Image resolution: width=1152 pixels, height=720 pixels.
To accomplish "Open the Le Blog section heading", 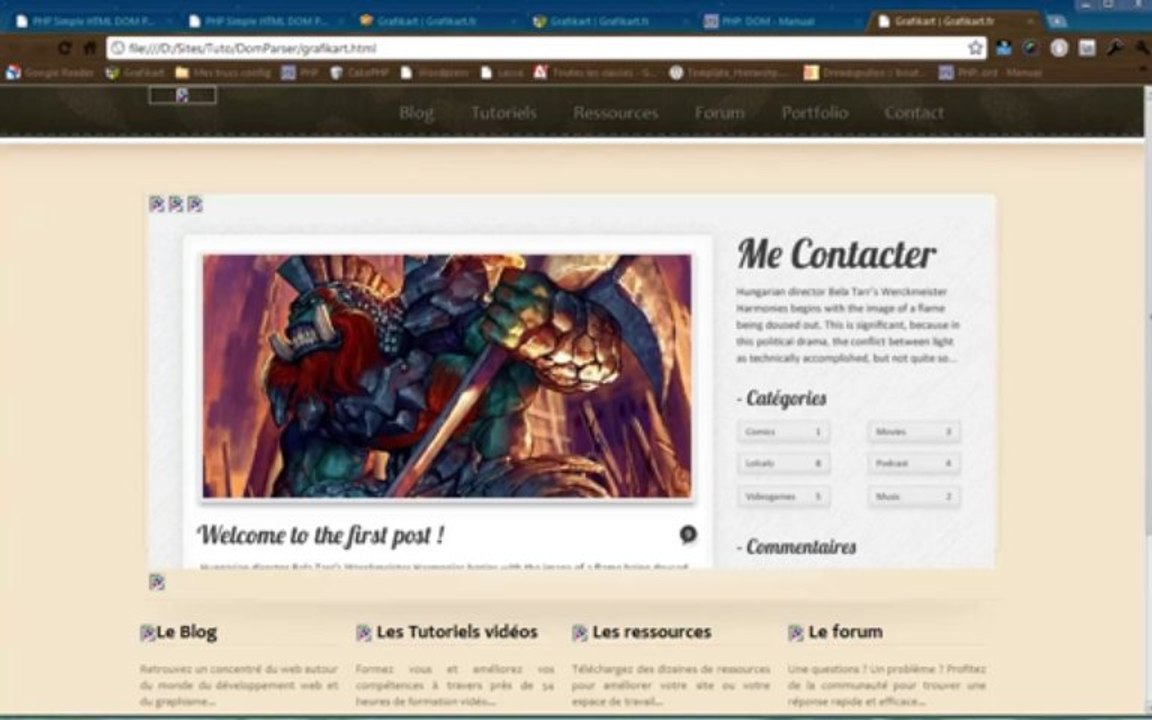I will [x=187, y=632].
